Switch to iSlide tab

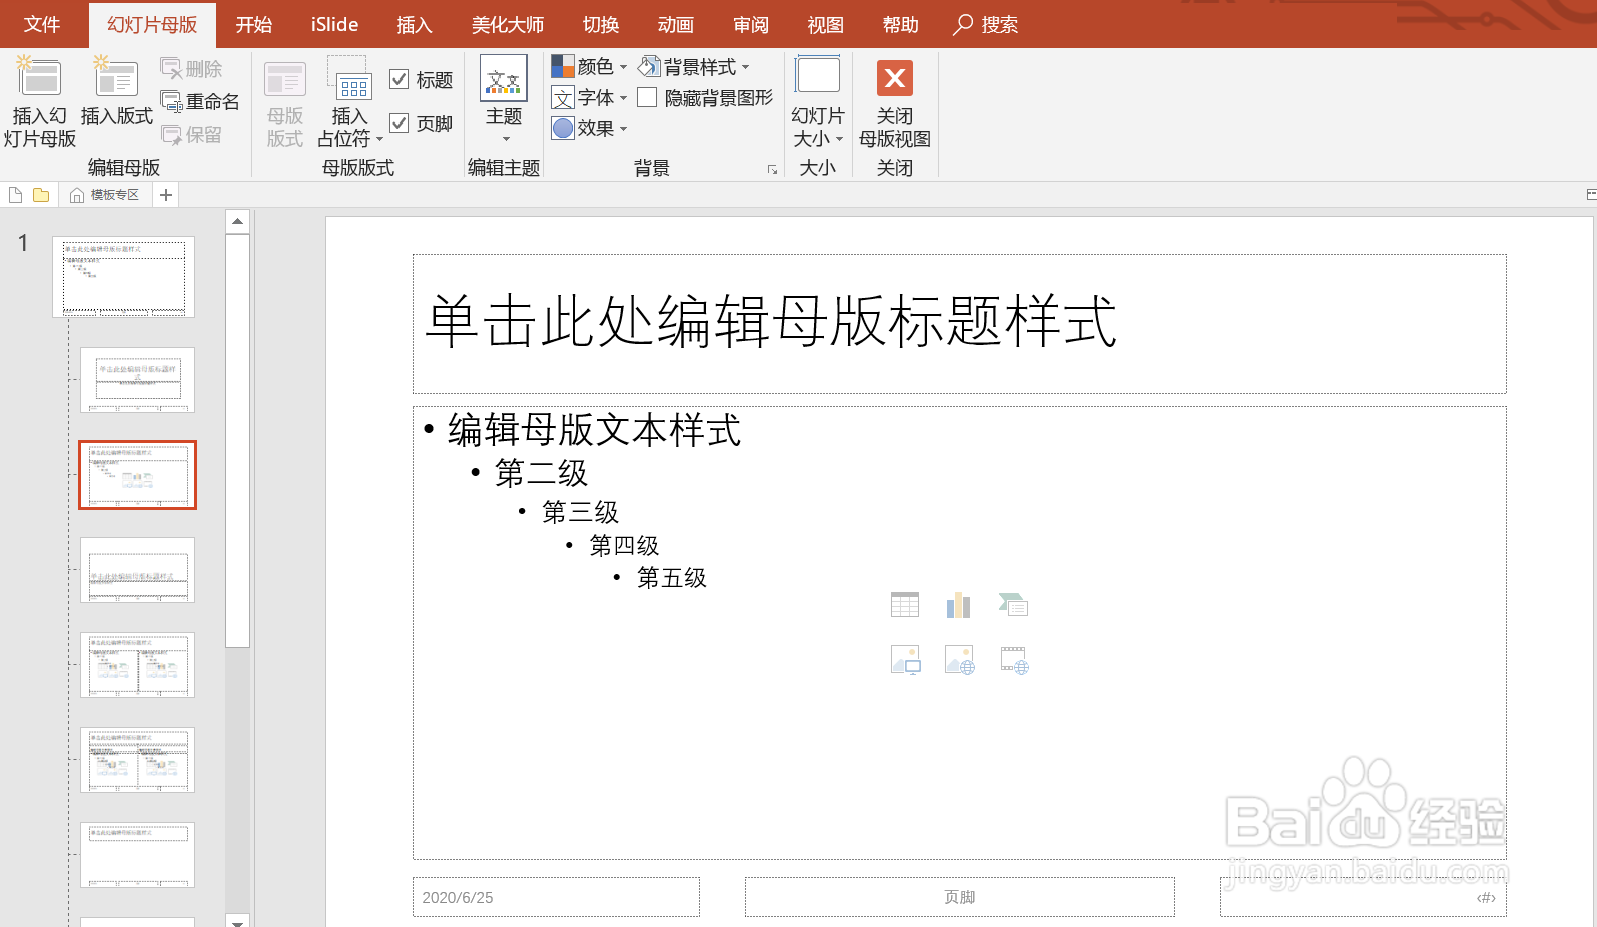[x=334, y=24]
